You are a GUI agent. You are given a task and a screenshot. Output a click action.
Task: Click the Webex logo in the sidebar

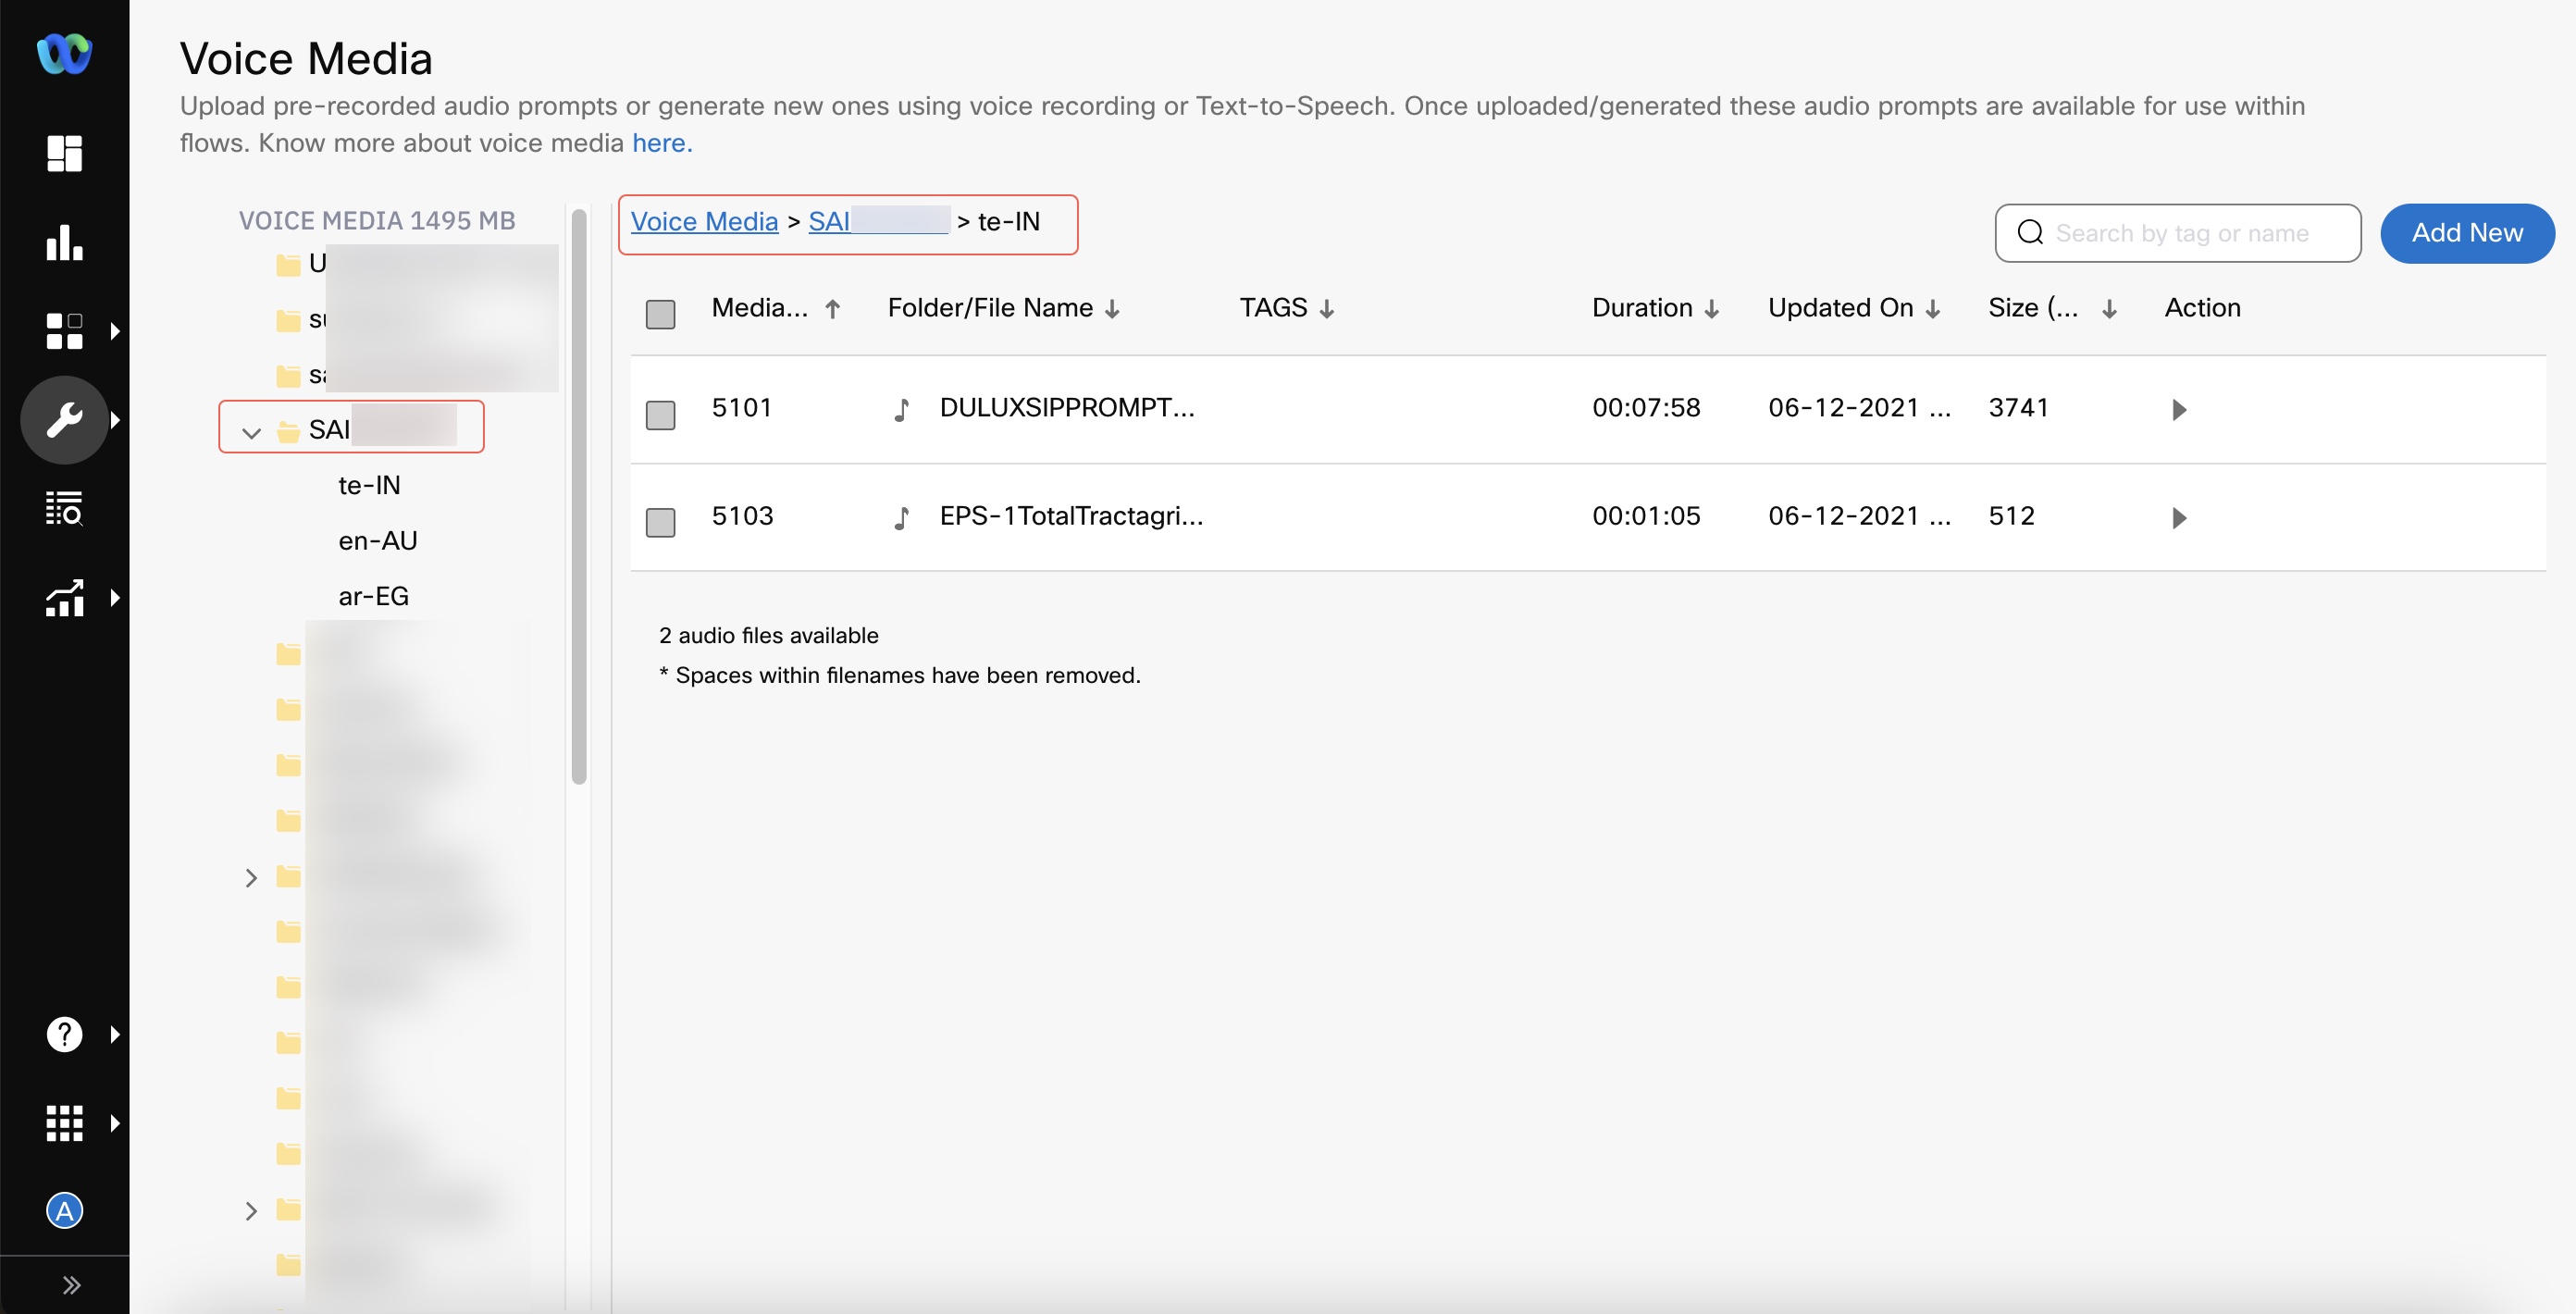(64, 53)
